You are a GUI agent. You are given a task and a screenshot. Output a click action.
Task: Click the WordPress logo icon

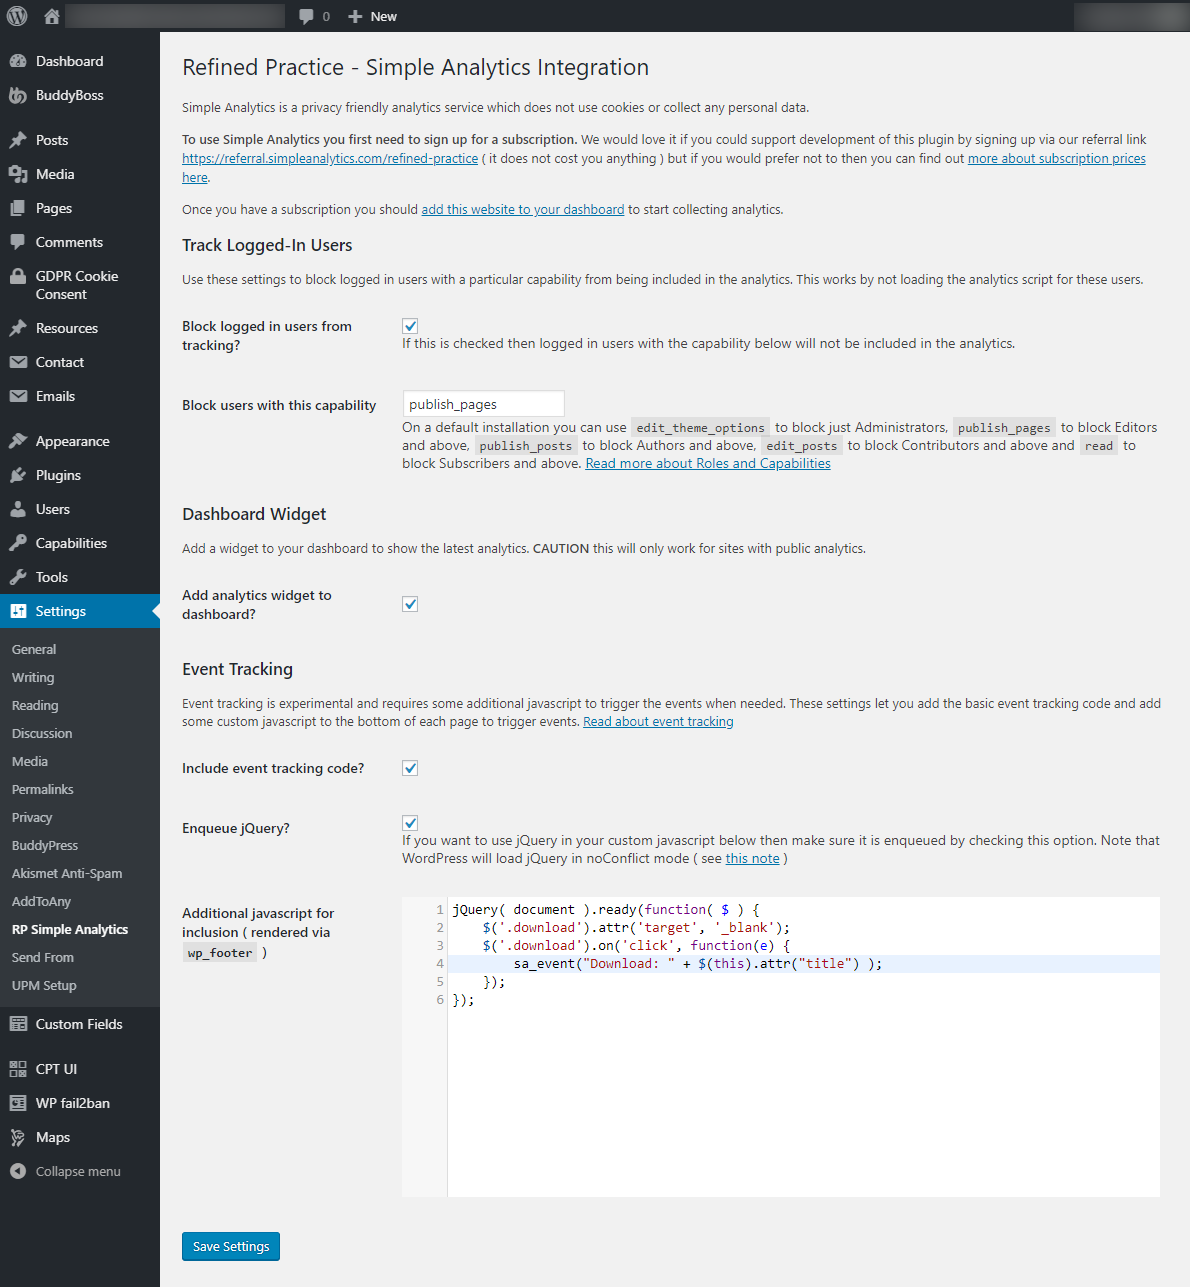17,16
